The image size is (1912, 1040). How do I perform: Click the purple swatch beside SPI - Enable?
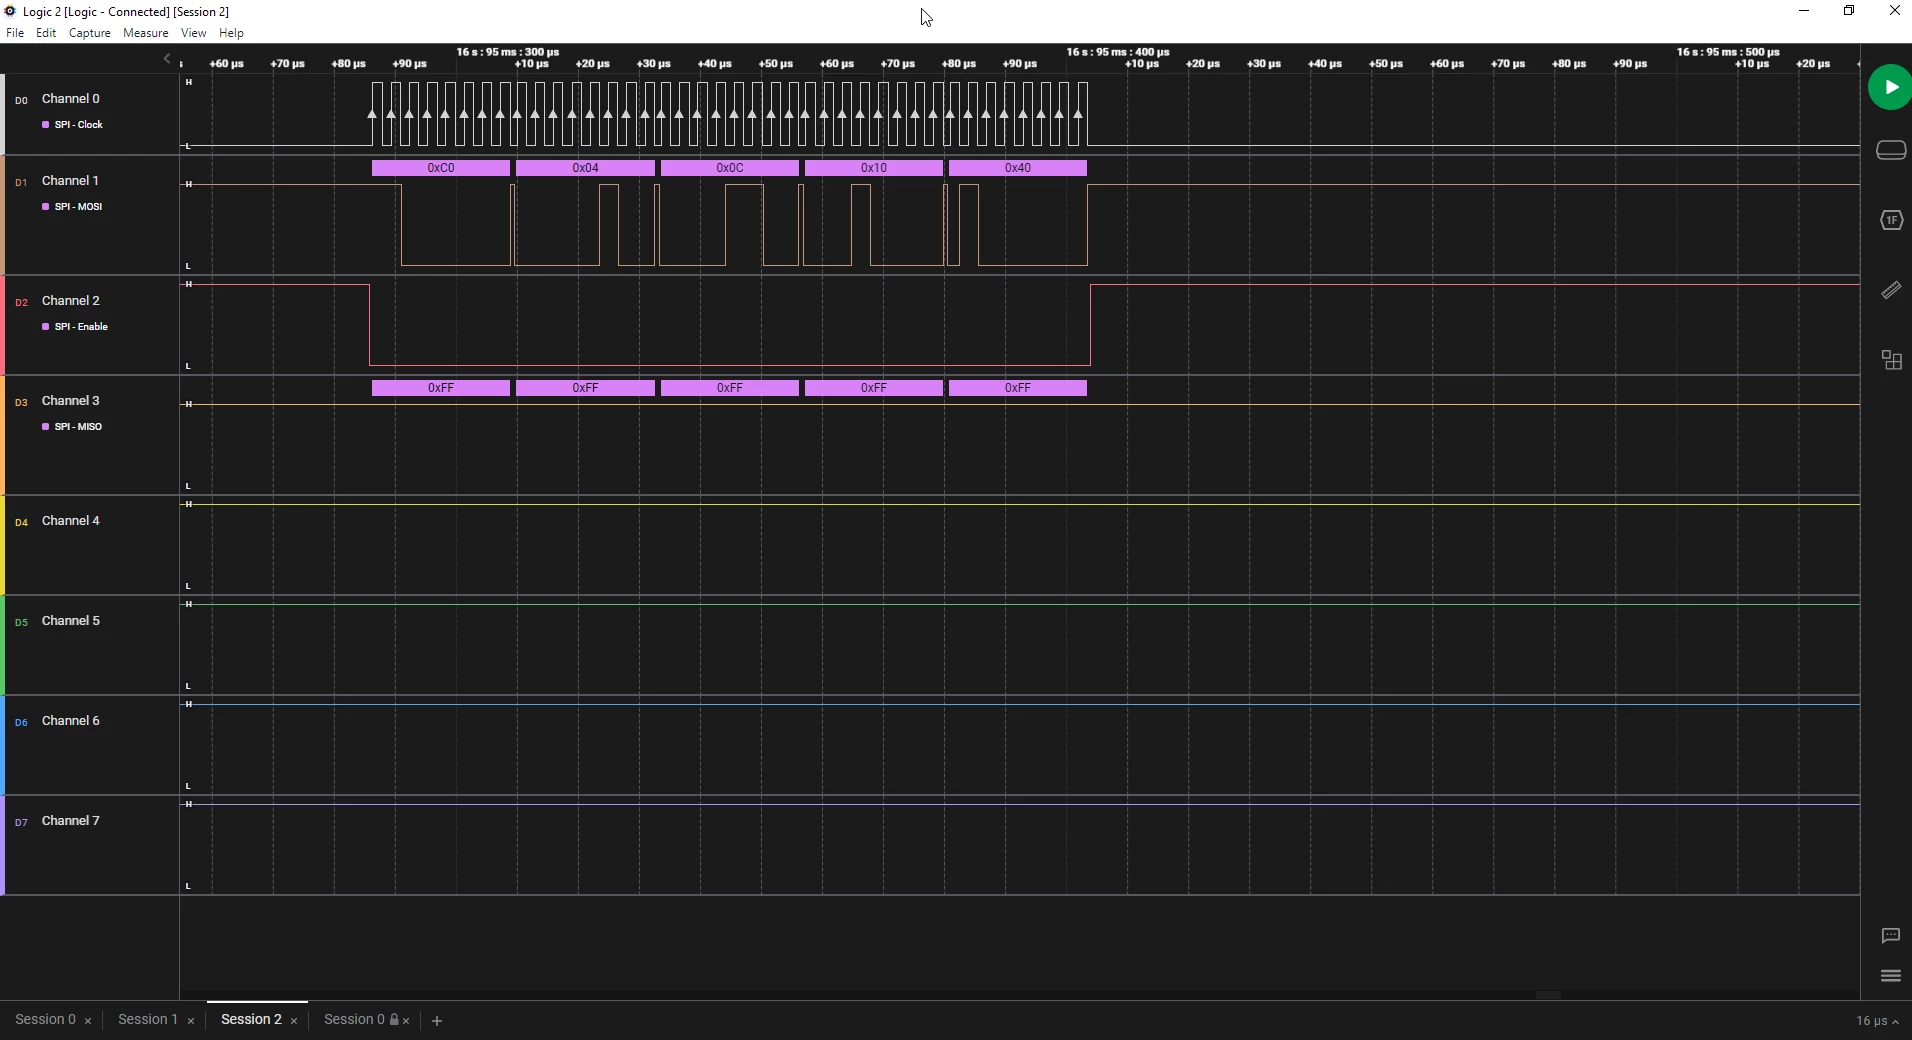coord(46,327)
